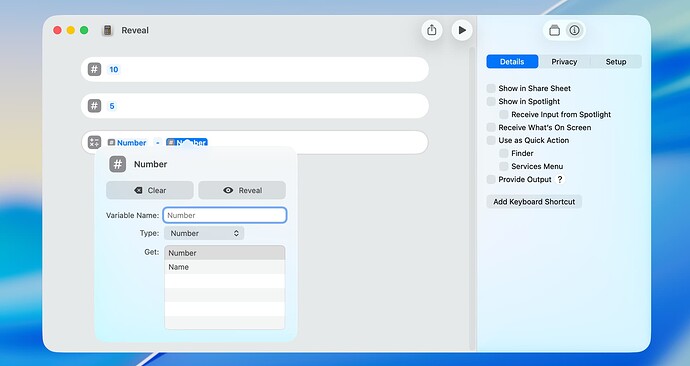The image size is (690, 366).
Task: Open the Type dropdown
Action: [204, 233]
